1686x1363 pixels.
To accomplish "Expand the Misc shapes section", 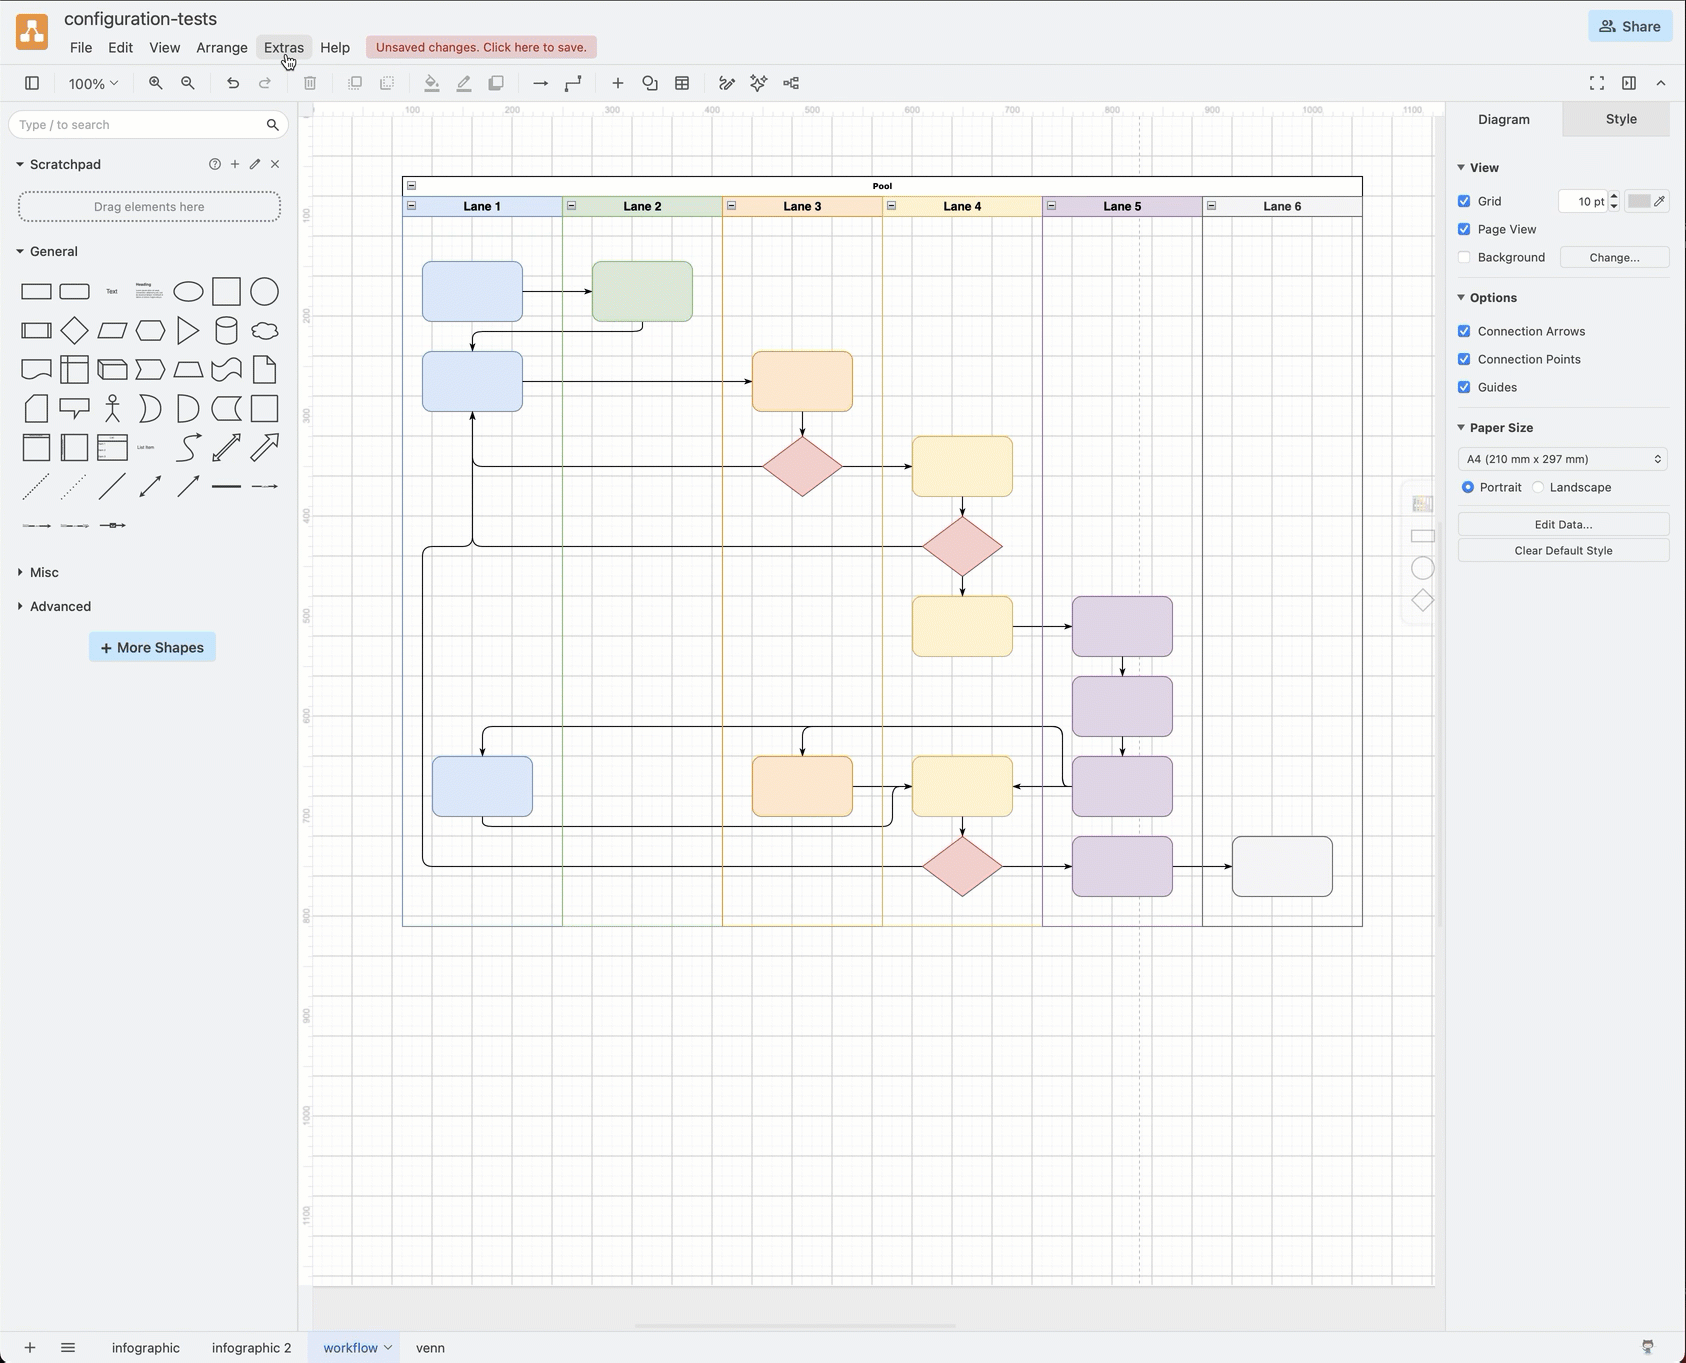I will click(x=20, y=572).
